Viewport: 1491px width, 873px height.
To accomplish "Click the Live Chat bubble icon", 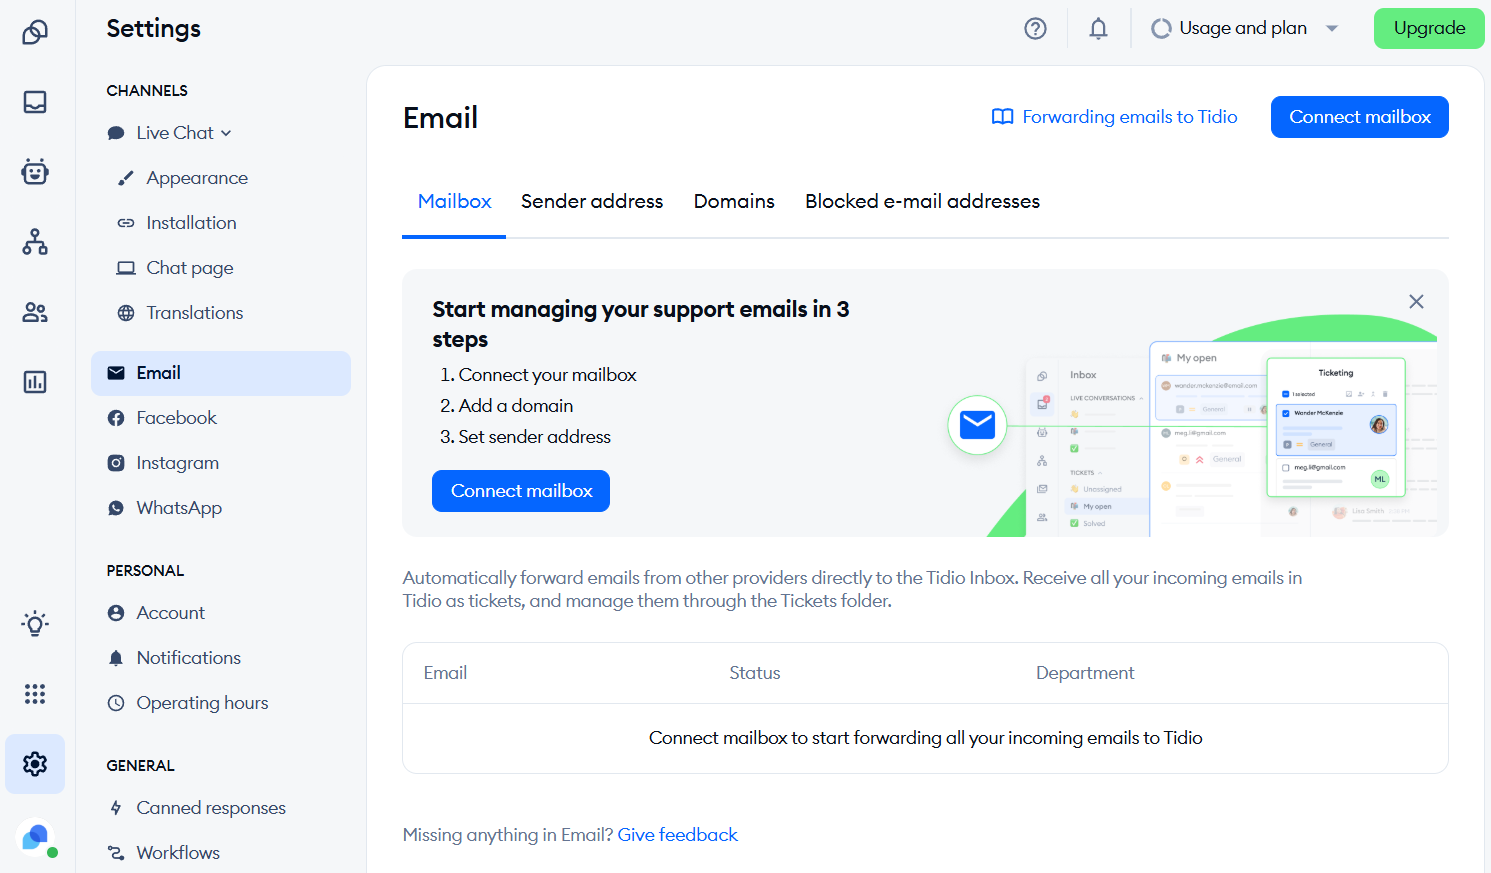I will pyautogui.click(x=116, y=133).
